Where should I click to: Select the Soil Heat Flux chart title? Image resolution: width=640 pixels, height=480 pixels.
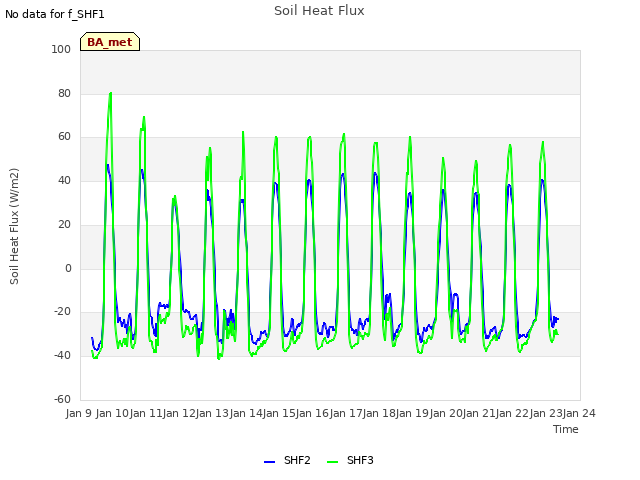click(319, 11)
